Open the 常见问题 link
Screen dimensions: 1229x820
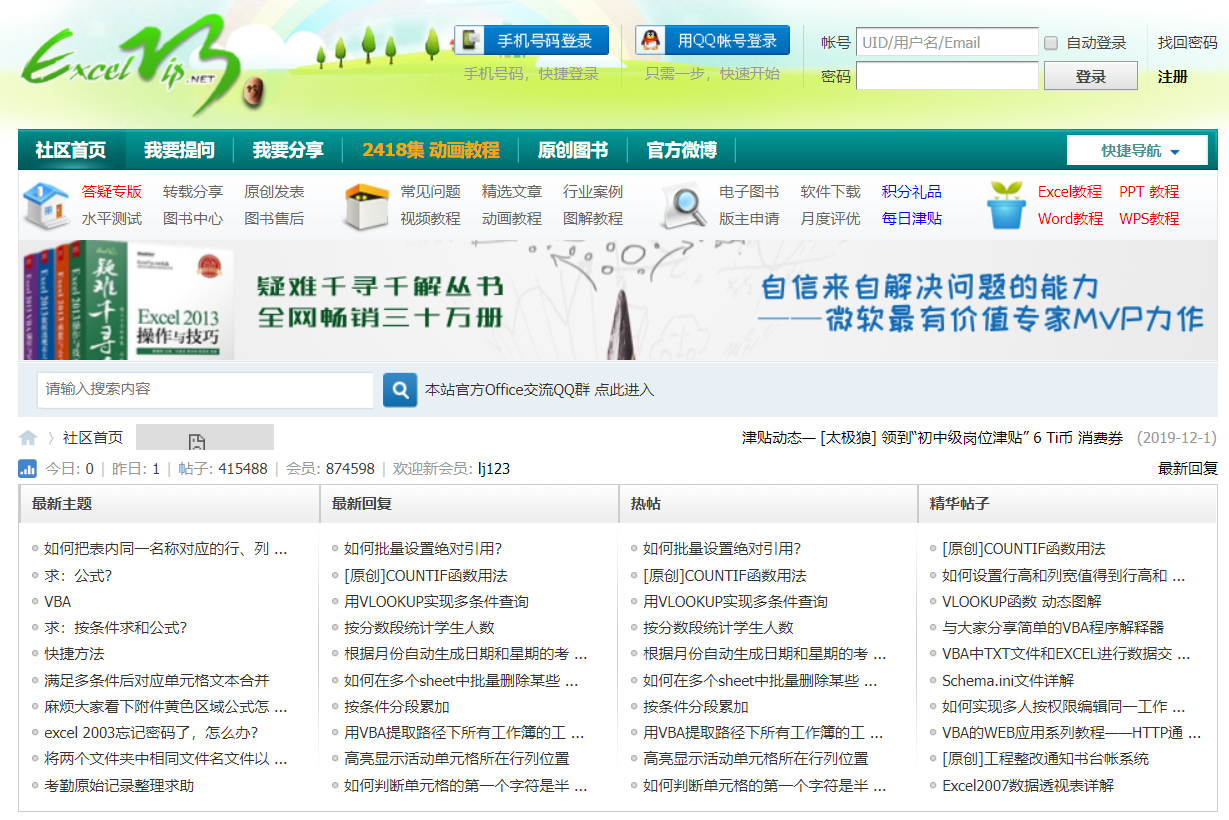click(x=431, y=191)
